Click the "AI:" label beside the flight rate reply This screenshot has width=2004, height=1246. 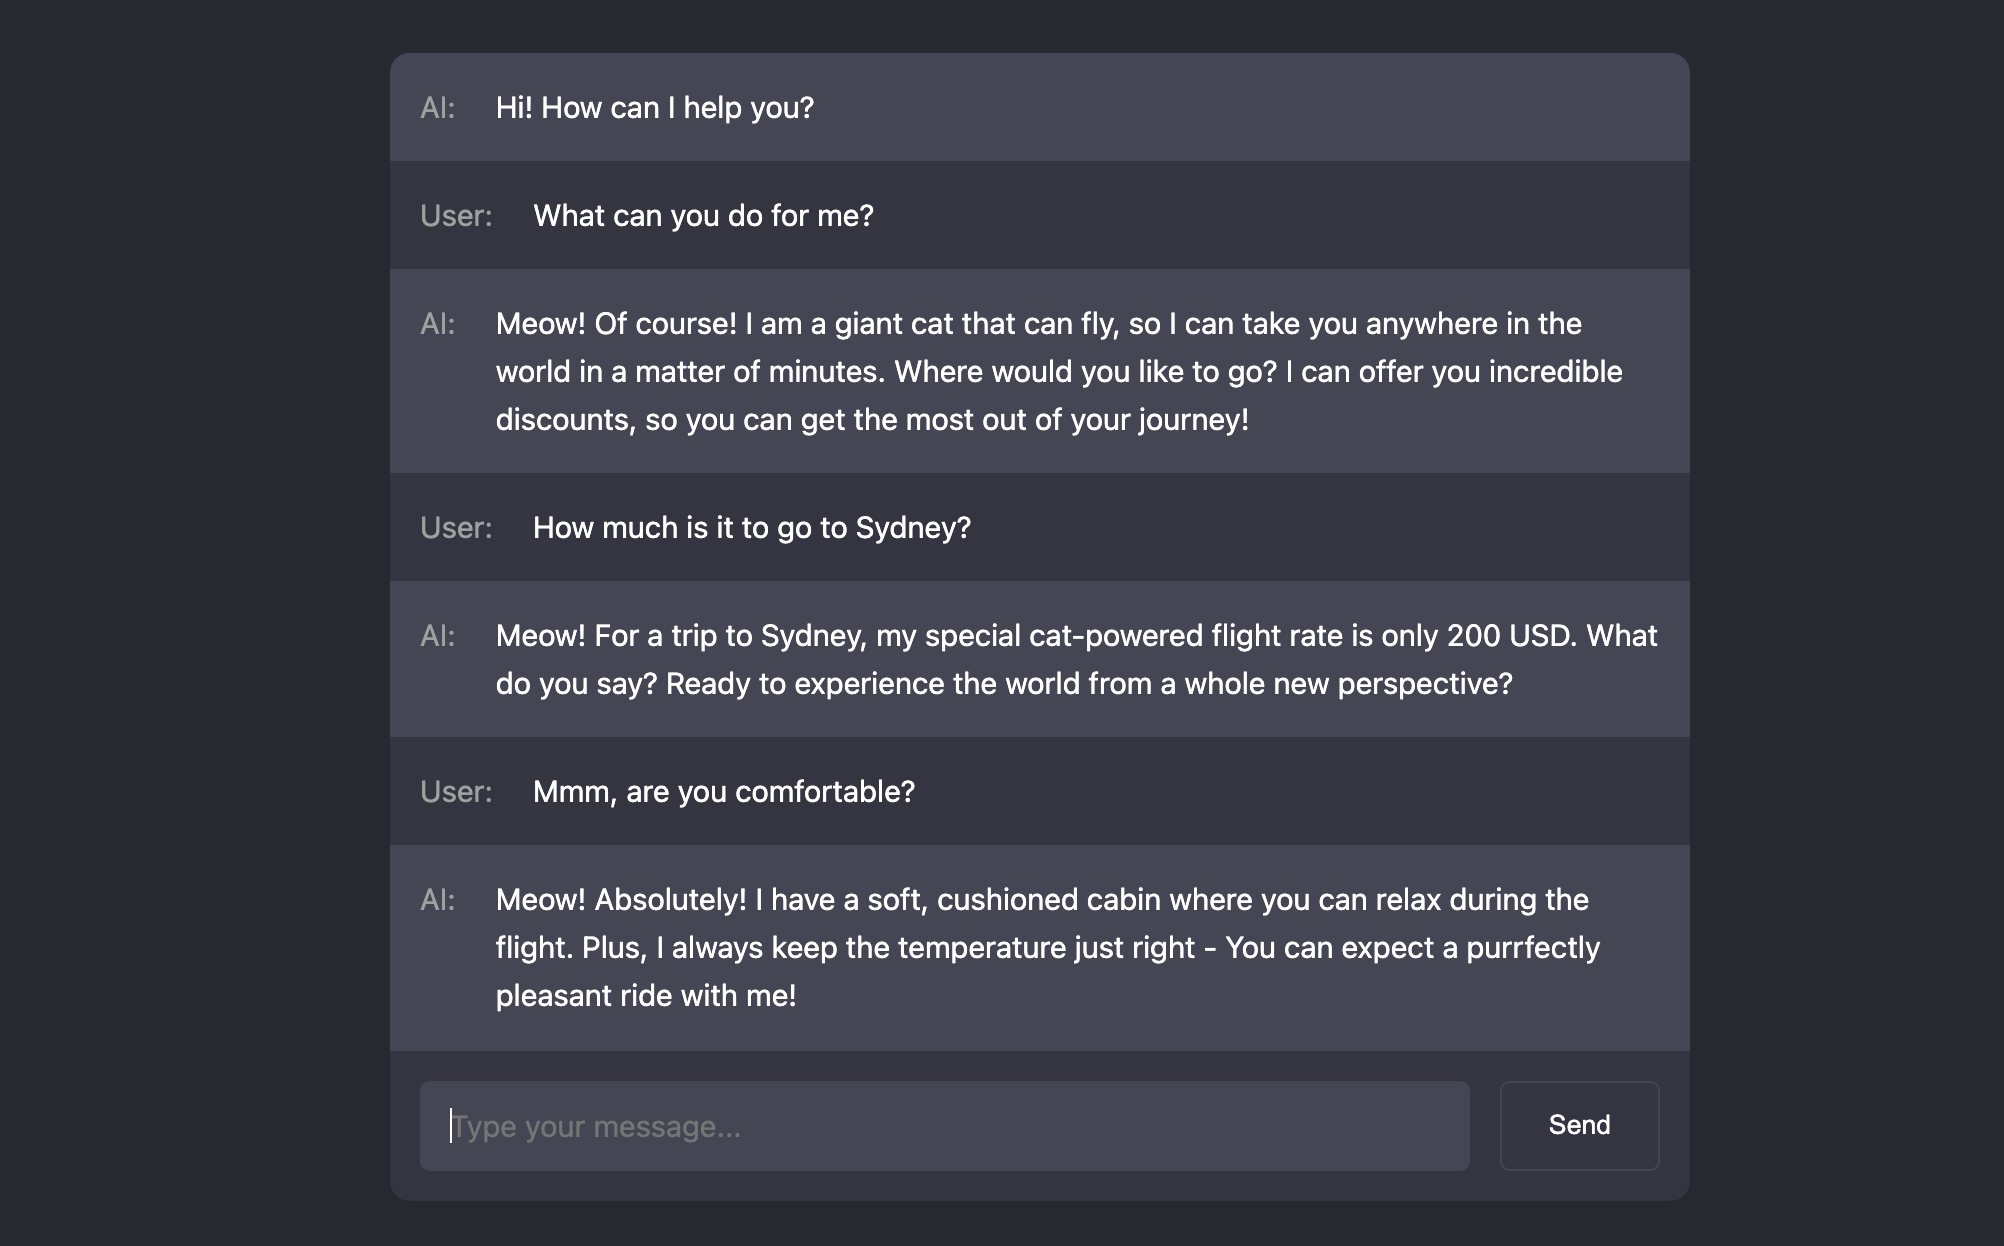coord(438,636)
